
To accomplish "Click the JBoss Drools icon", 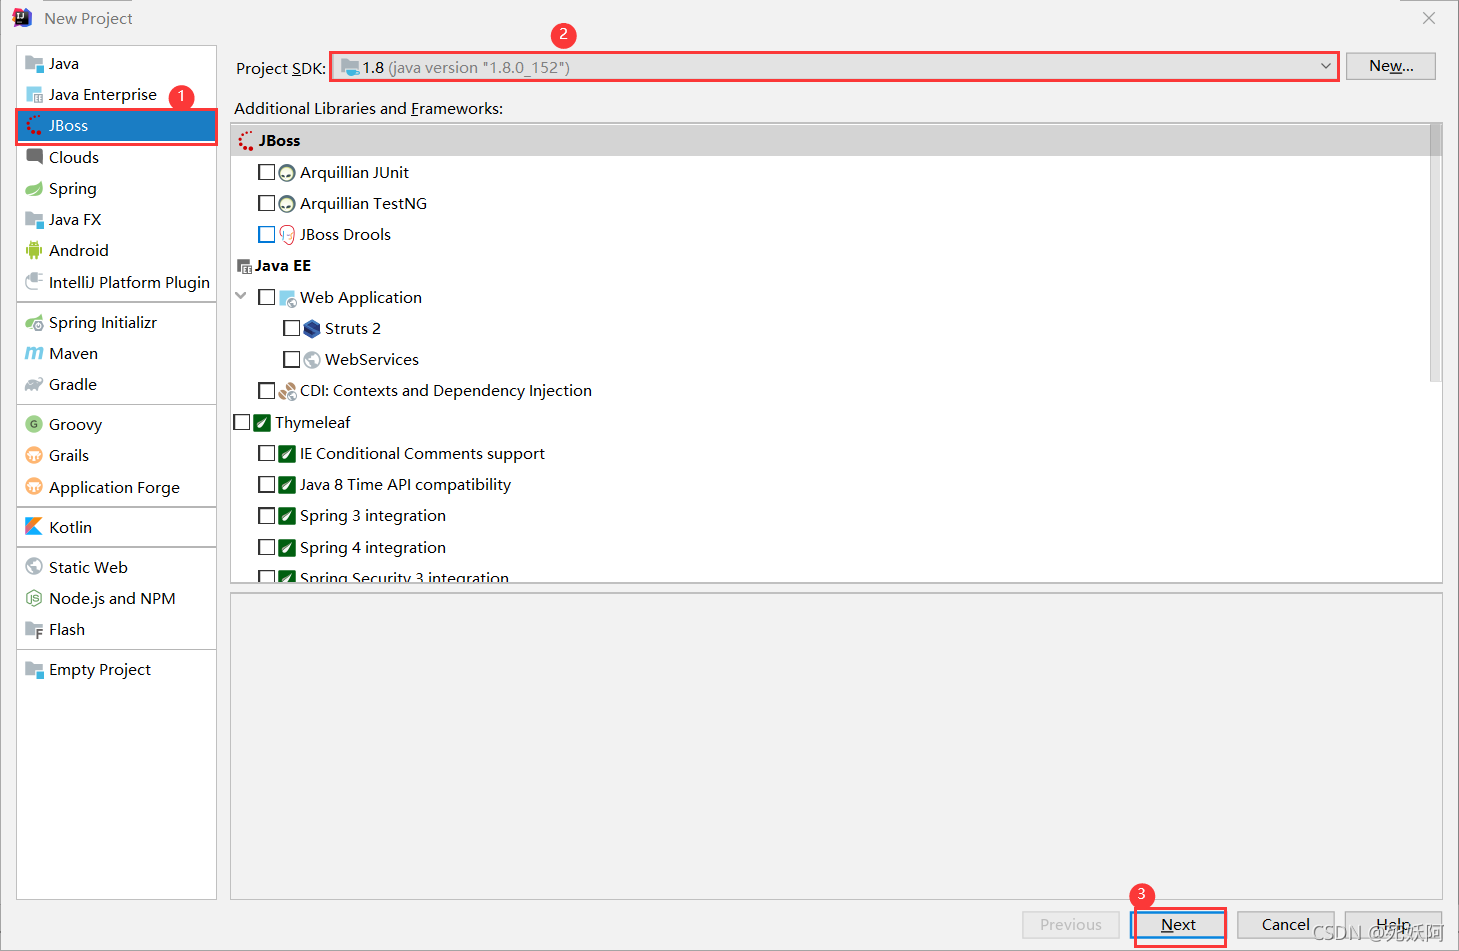I will click(x=287, y=235).
